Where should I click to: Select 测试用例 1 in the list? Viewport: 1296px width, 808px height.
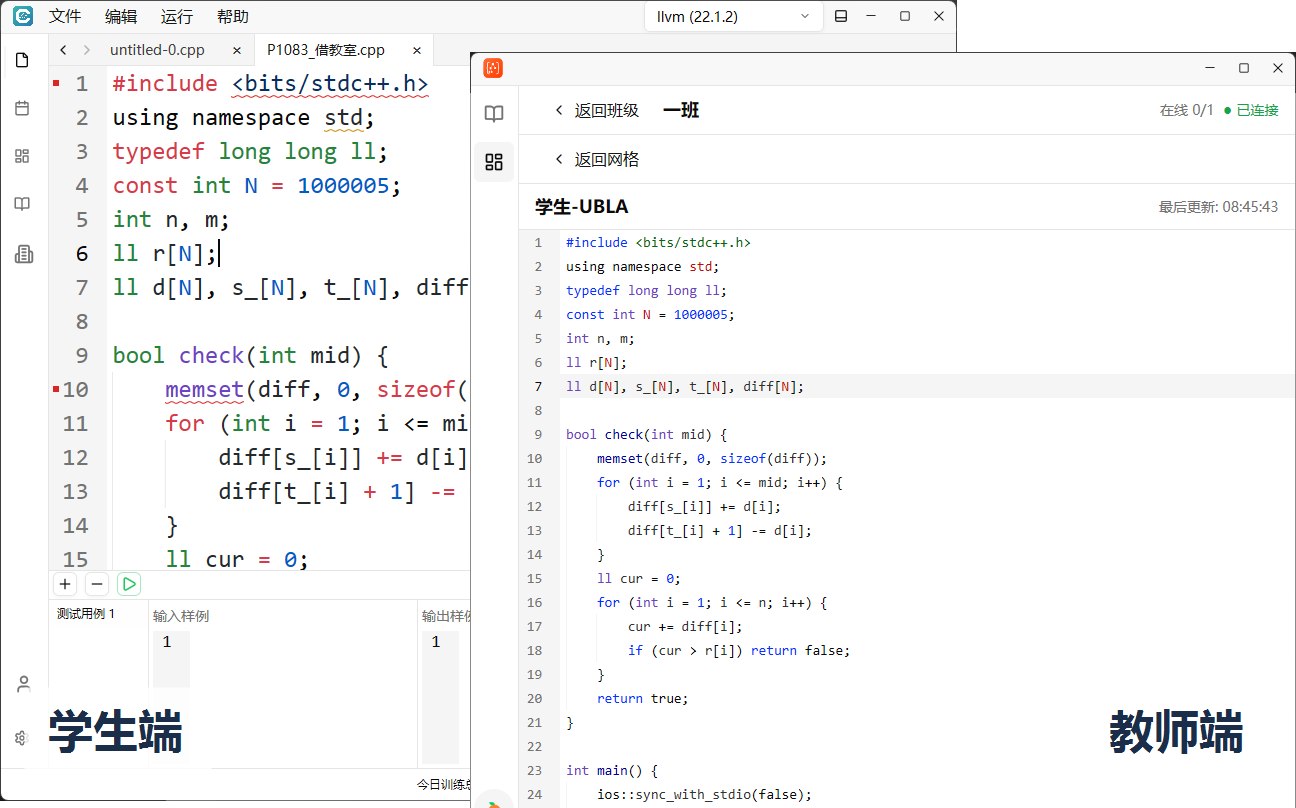(x=86, y=614)
